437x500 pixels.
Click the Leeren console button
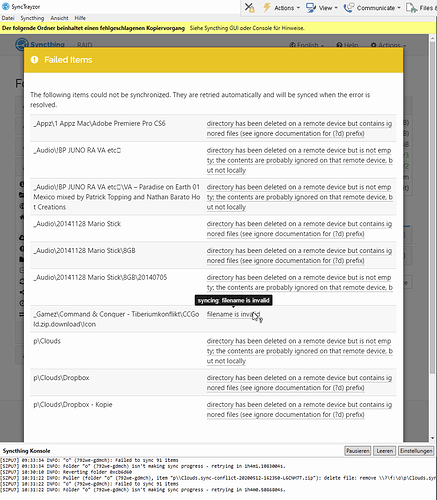[x=385, y=451]
